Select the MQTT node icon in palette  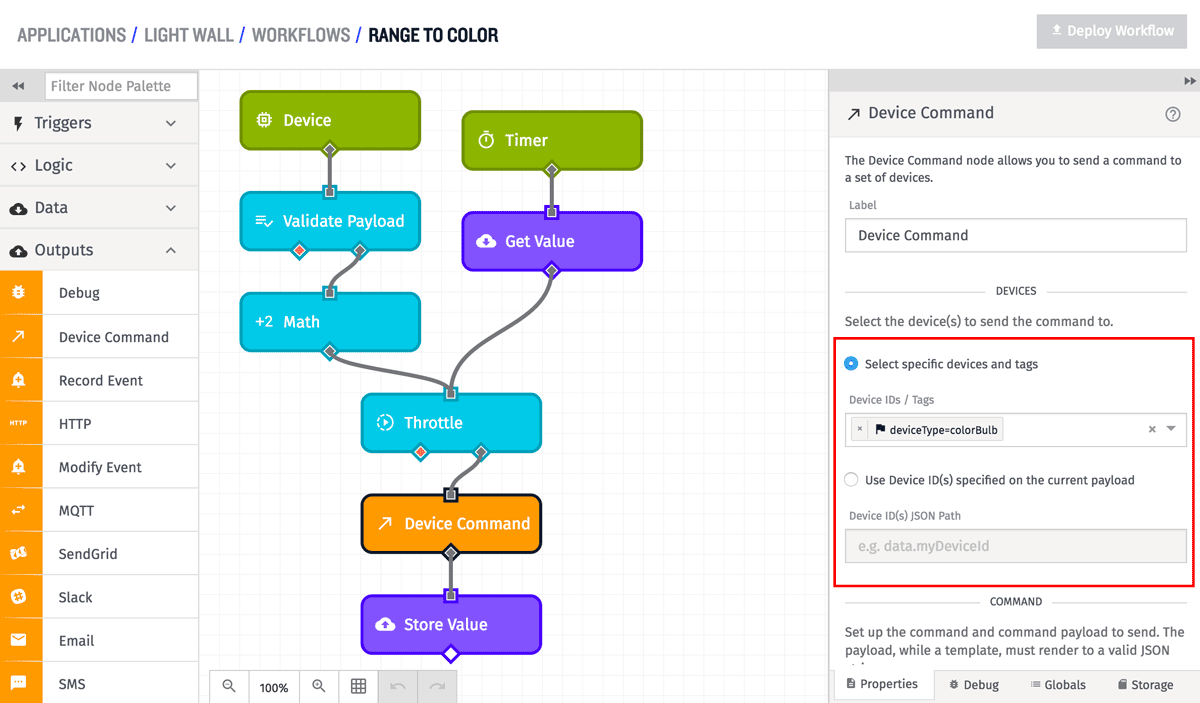[18, 510]
